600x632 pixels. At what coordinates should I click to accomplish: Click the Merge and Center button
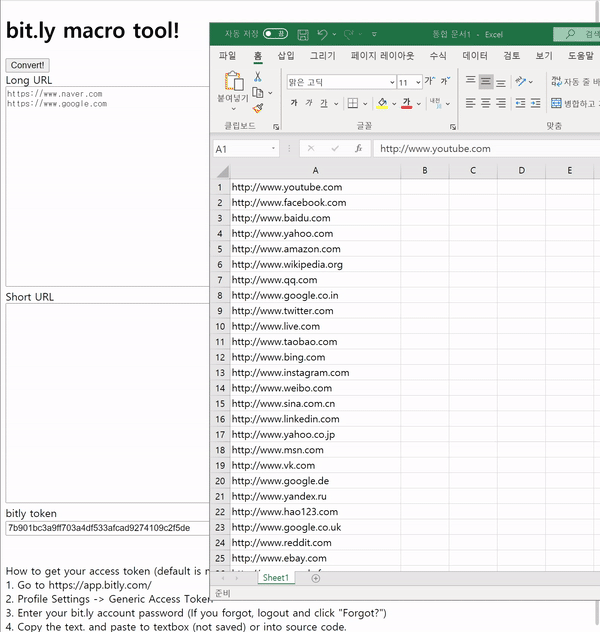pos(575,104)
